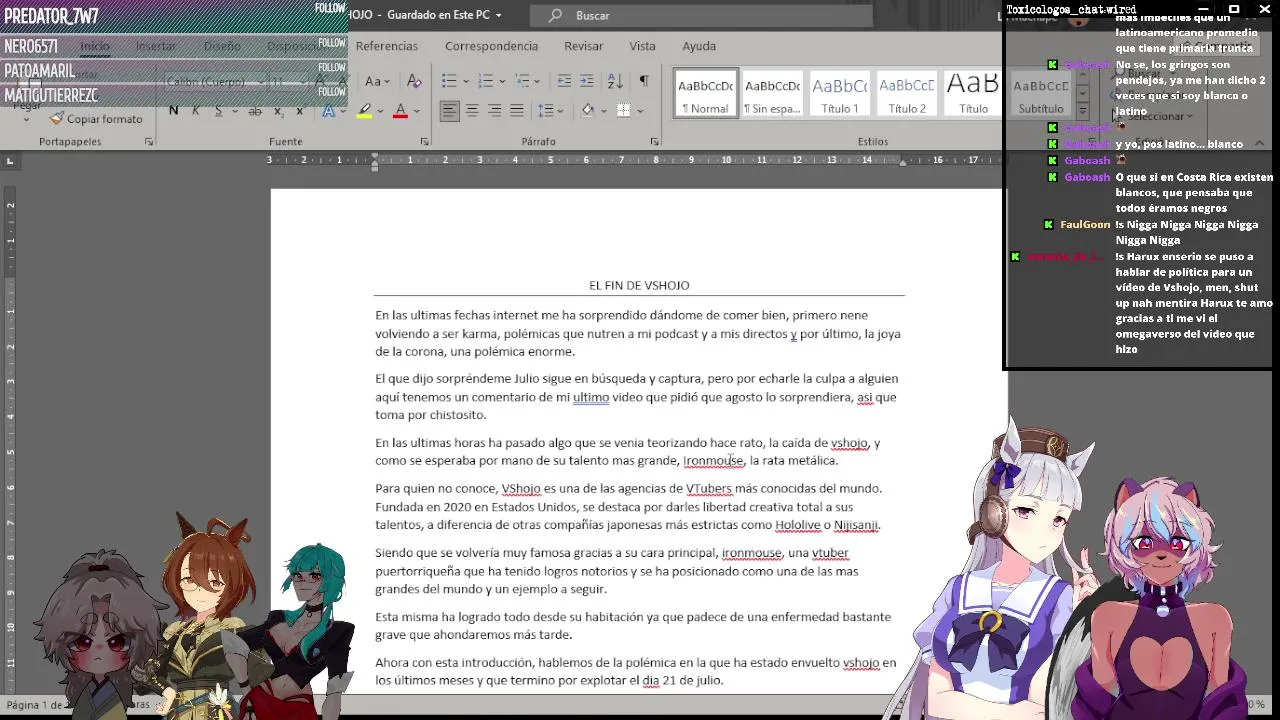Viewport: 1280px width, 720px height.
Task: Clear all formatting with eraser A icon
Action: pyautogui.click(x=414, y=81)
